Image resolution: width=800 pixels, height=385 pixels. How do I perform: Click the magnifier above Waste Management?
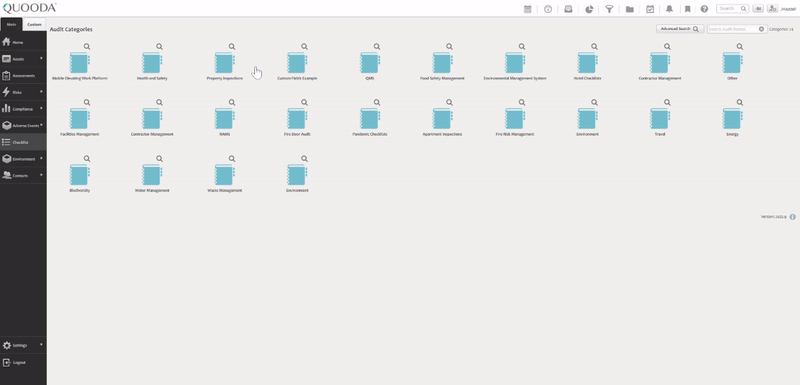tap(232, 159)
